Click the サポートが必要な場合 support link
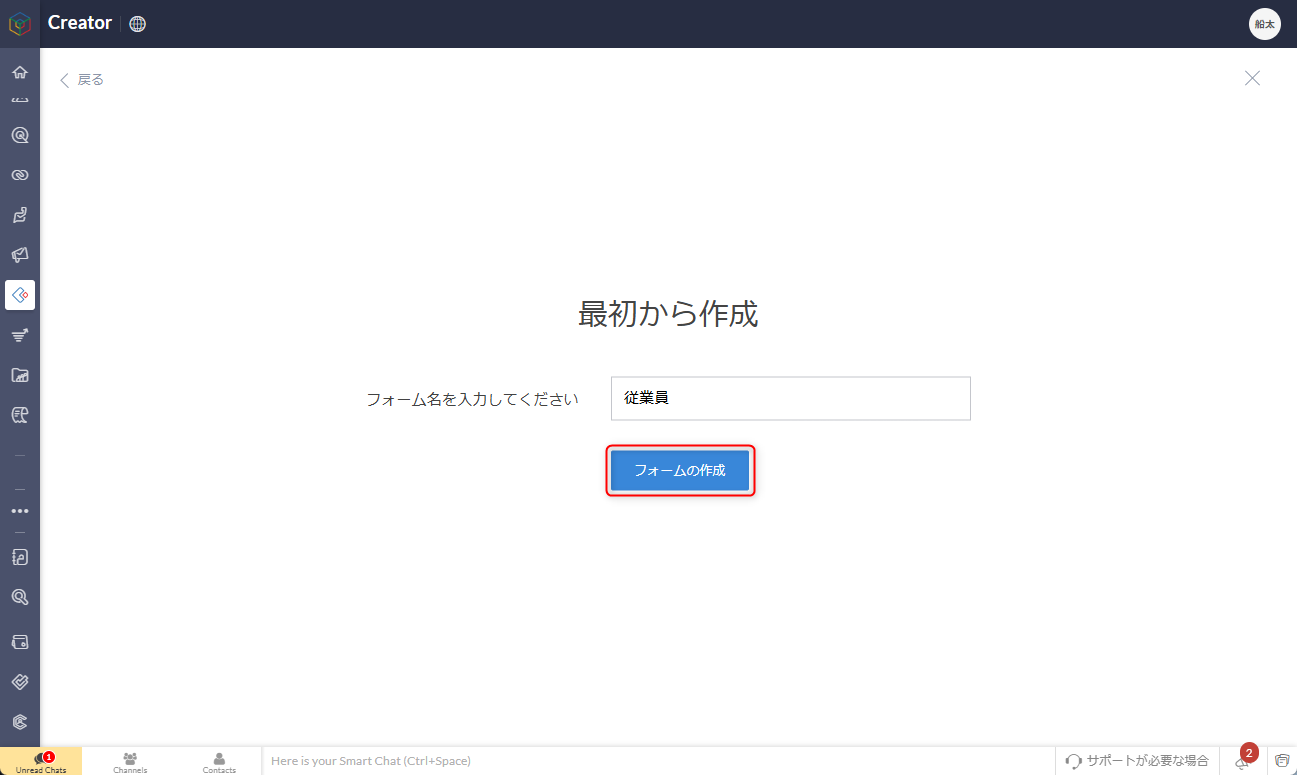 1137,761
